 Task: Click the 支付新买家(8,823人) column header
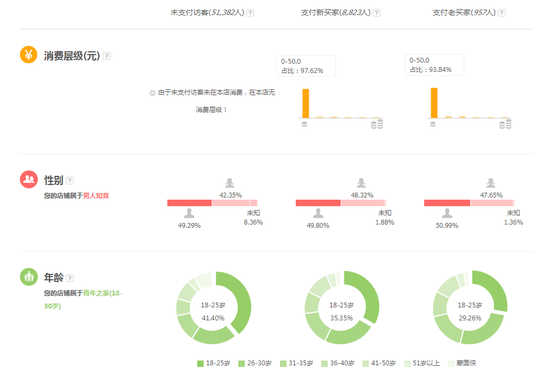tap(336, 13)
